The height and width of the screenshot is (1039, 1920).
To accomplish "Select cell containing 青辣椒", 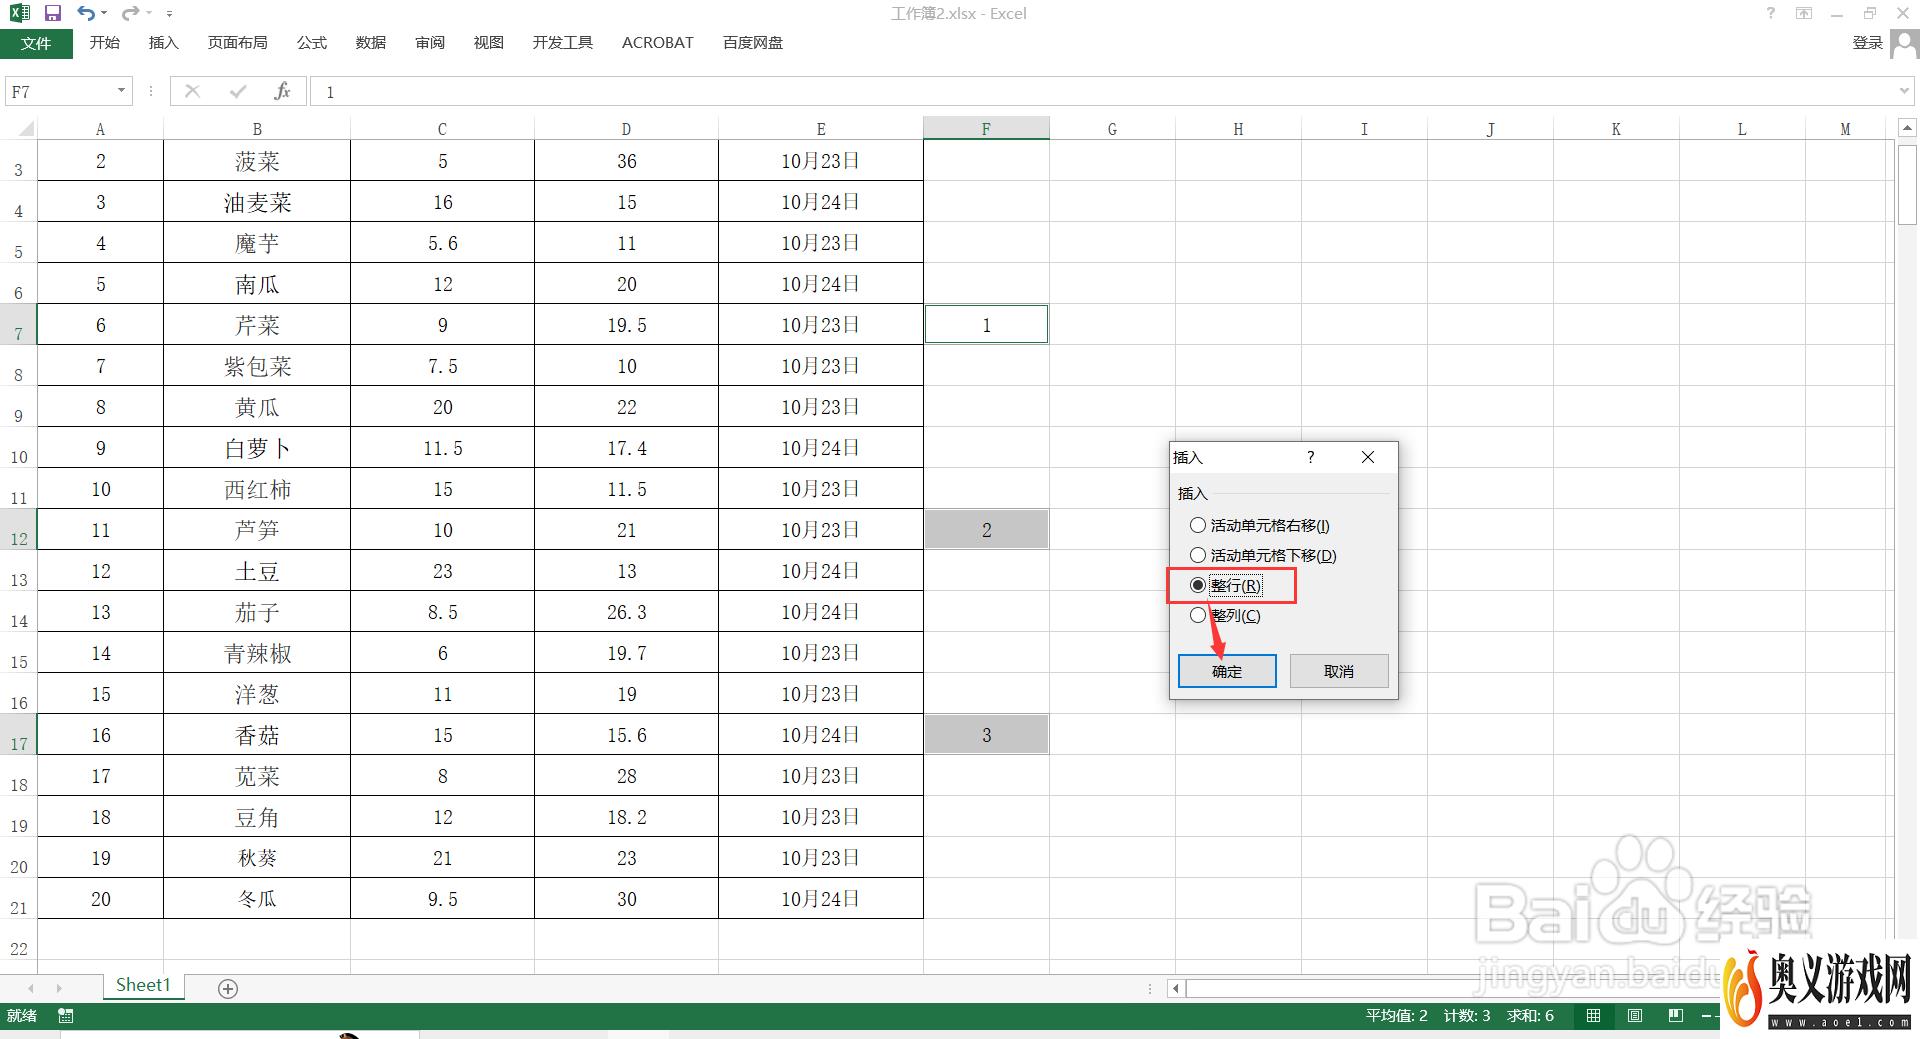I will (257, 653).
